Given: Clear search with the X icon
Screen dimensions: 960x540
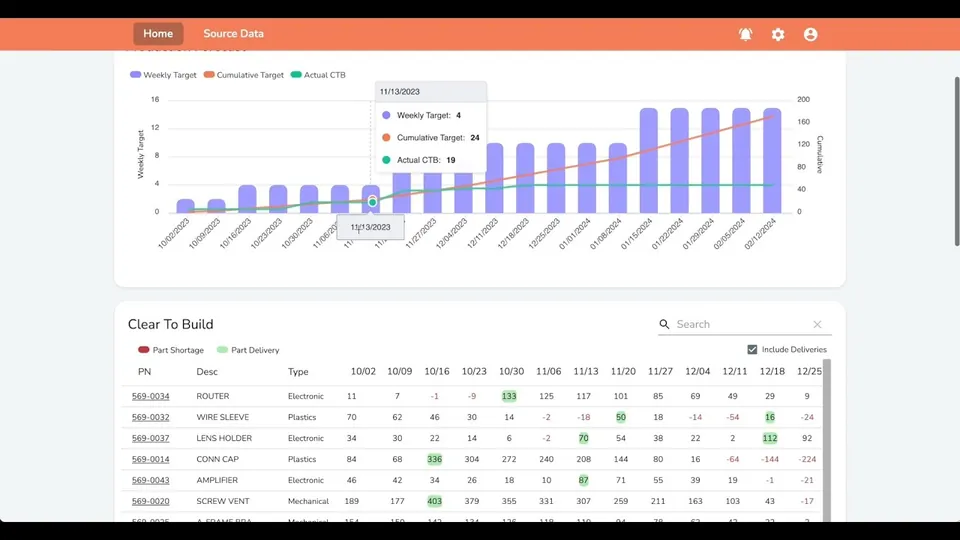Looking at the screenshot, I should point(817,324).
